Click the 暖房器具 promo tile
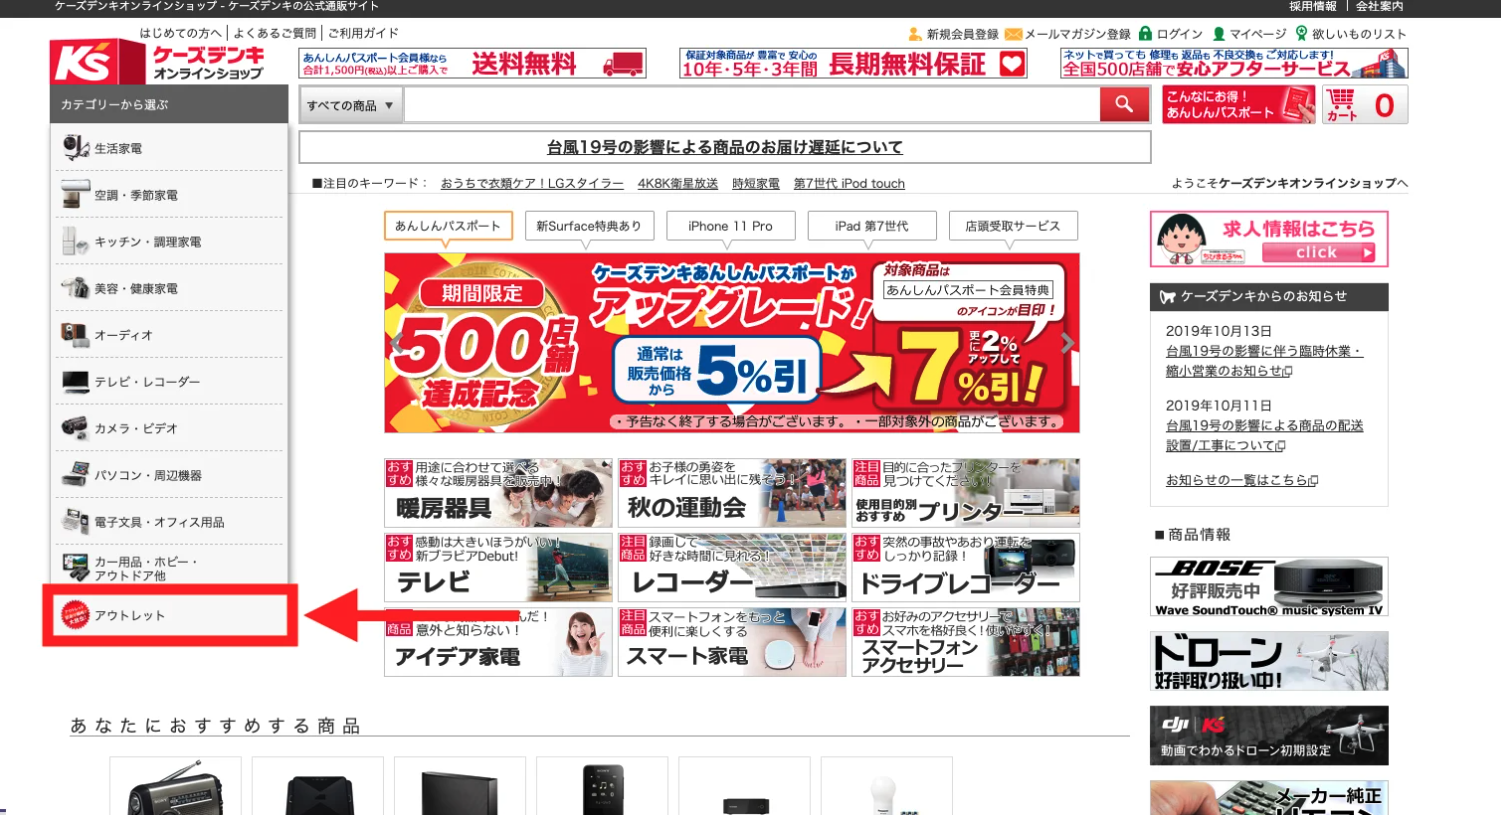The image size is (1501, 815). point(498,493)
